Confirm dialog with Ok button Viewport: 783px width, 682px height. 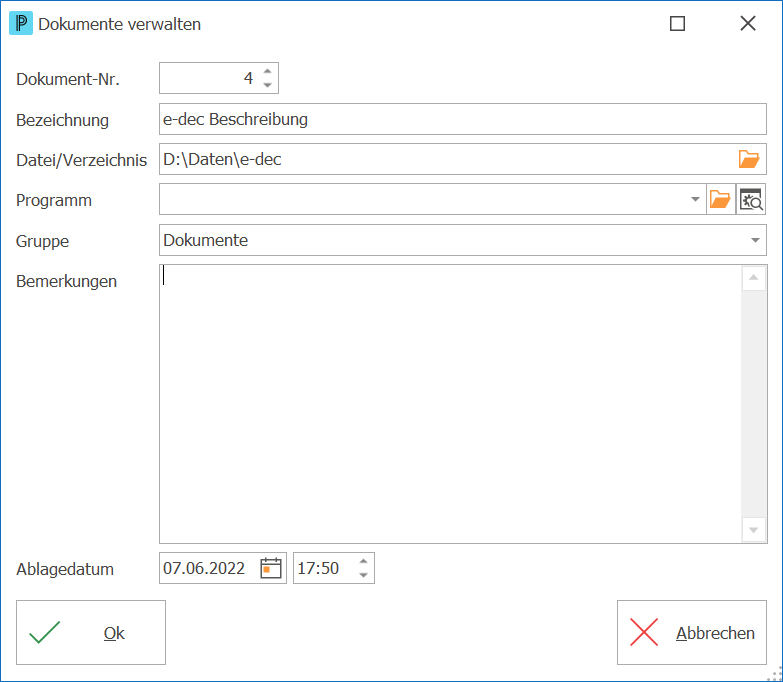click(91, 633)
